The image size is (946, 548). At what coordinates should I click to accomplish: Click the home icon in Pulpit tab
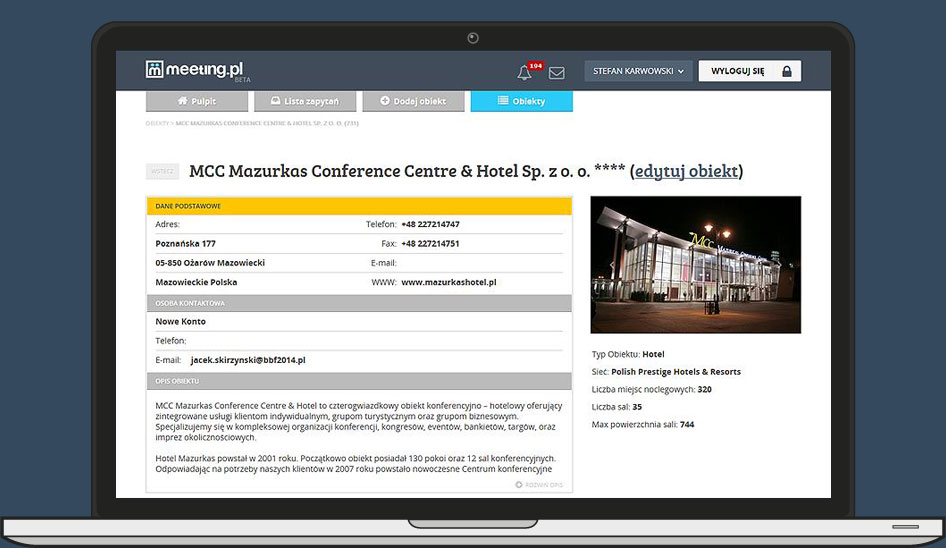pos(182,101)
